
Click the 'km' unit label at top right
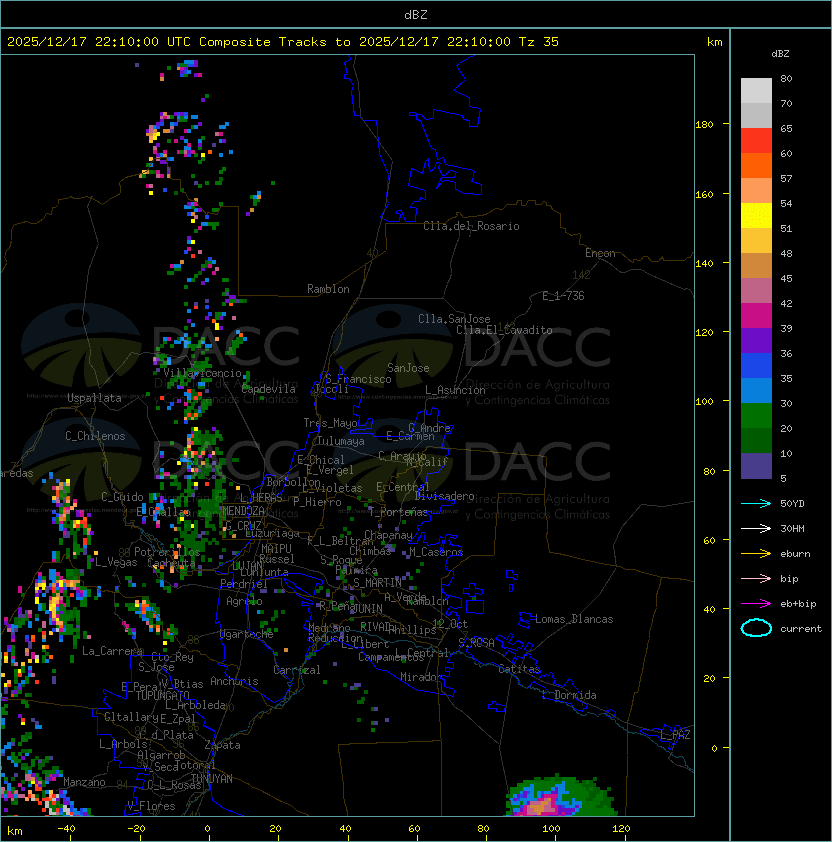714,41
